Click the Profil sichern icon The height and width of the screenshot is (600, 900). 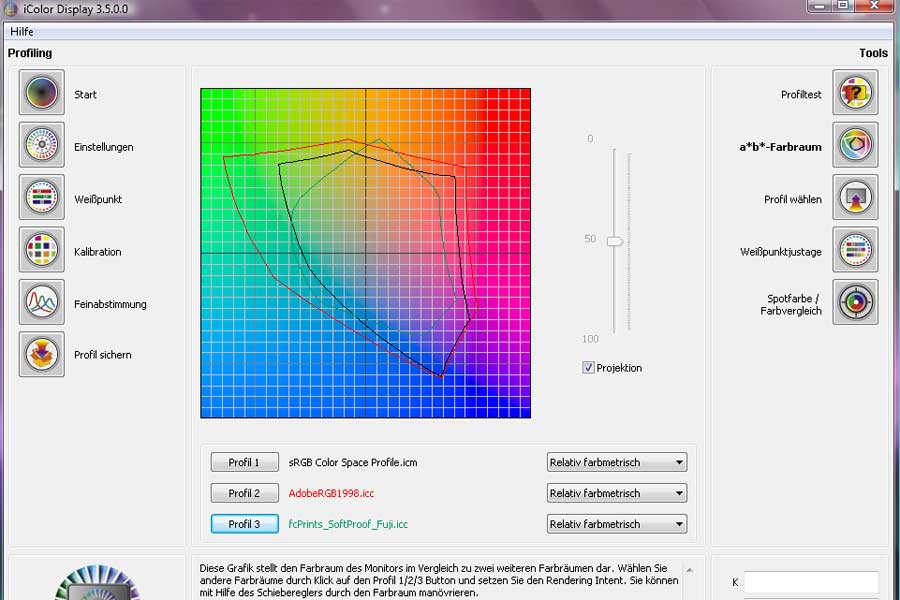41,354
